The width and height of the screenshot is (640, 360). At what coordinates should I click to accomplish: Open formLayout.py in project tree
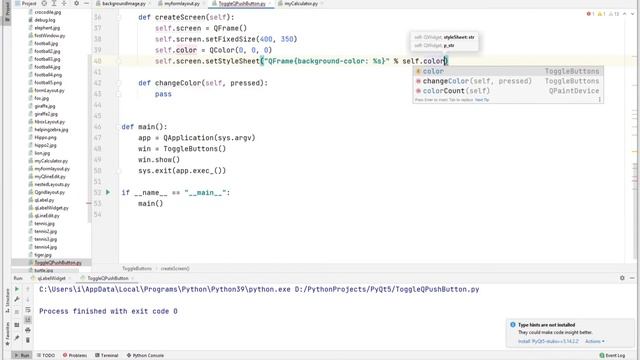[47, 90]
